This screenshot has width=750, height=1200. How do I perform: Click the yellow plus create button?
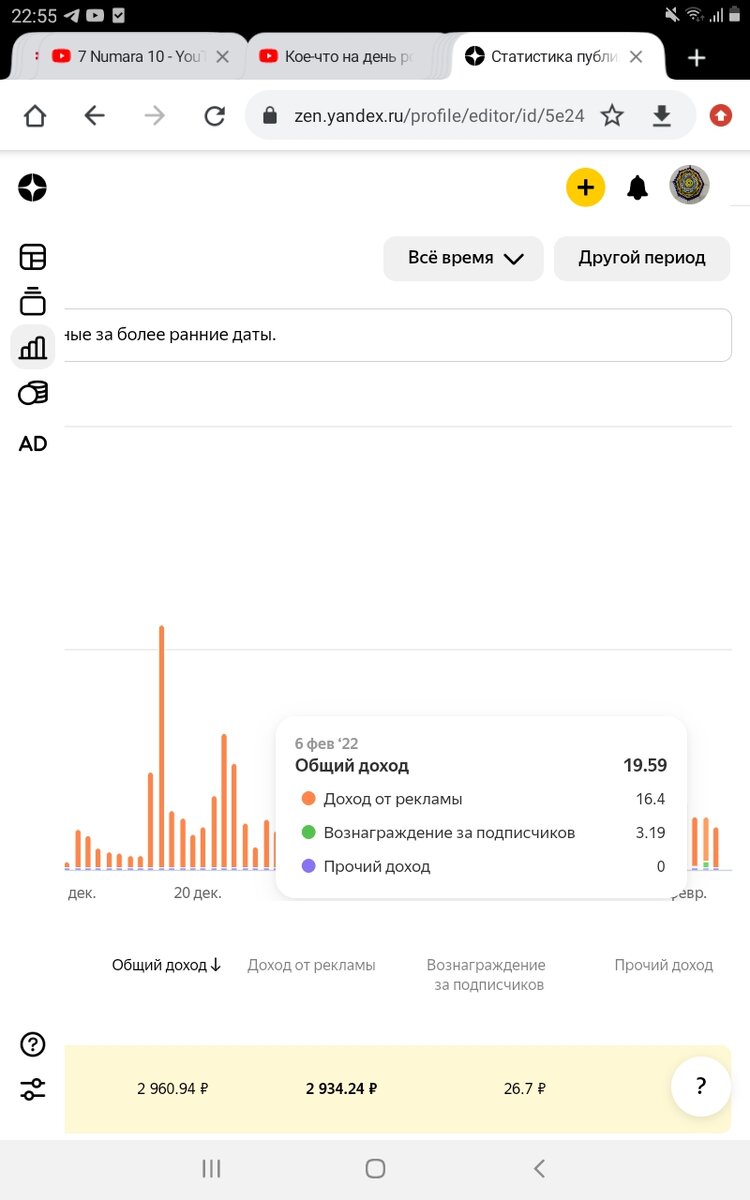tap(585, 187)
